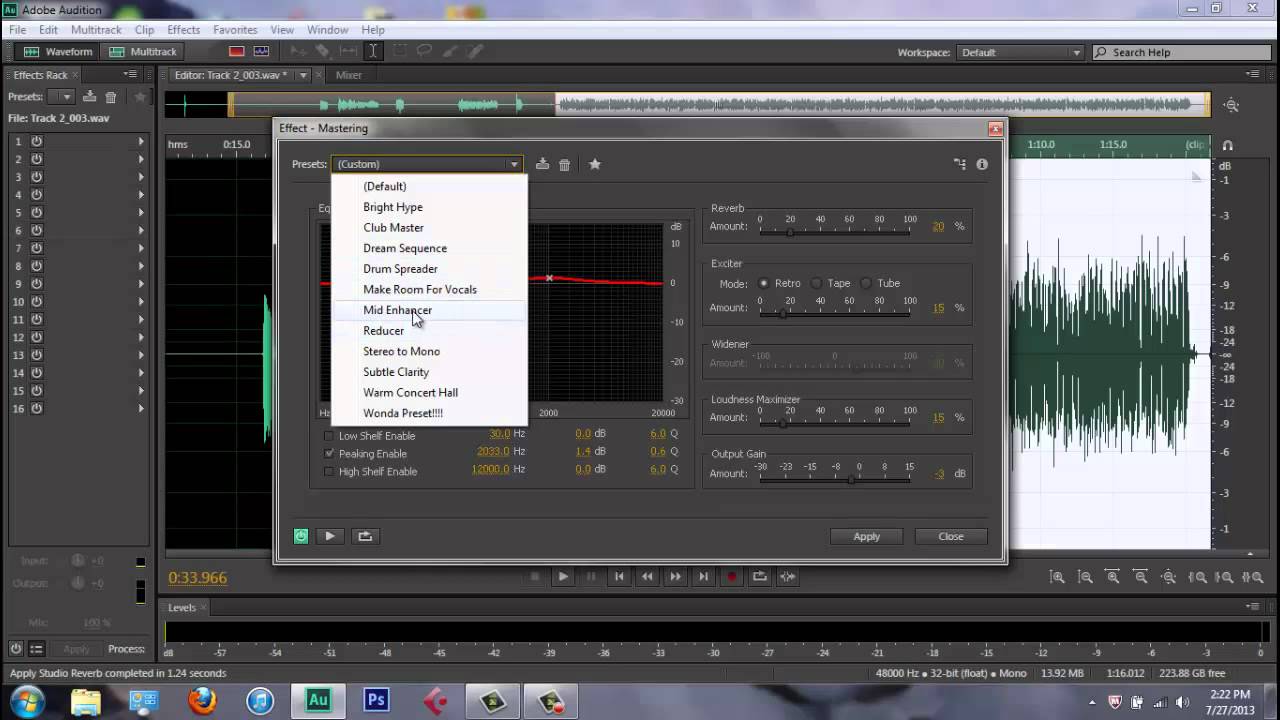Screen dimensions: 1280x720
Task: Zoom out full on overview navigator
Action: [x=1231, y=105]
